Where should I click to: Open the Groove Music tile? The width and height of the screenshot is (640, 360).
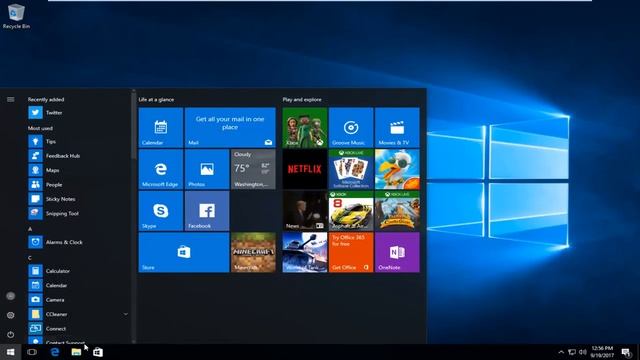(x=351, y=127)
